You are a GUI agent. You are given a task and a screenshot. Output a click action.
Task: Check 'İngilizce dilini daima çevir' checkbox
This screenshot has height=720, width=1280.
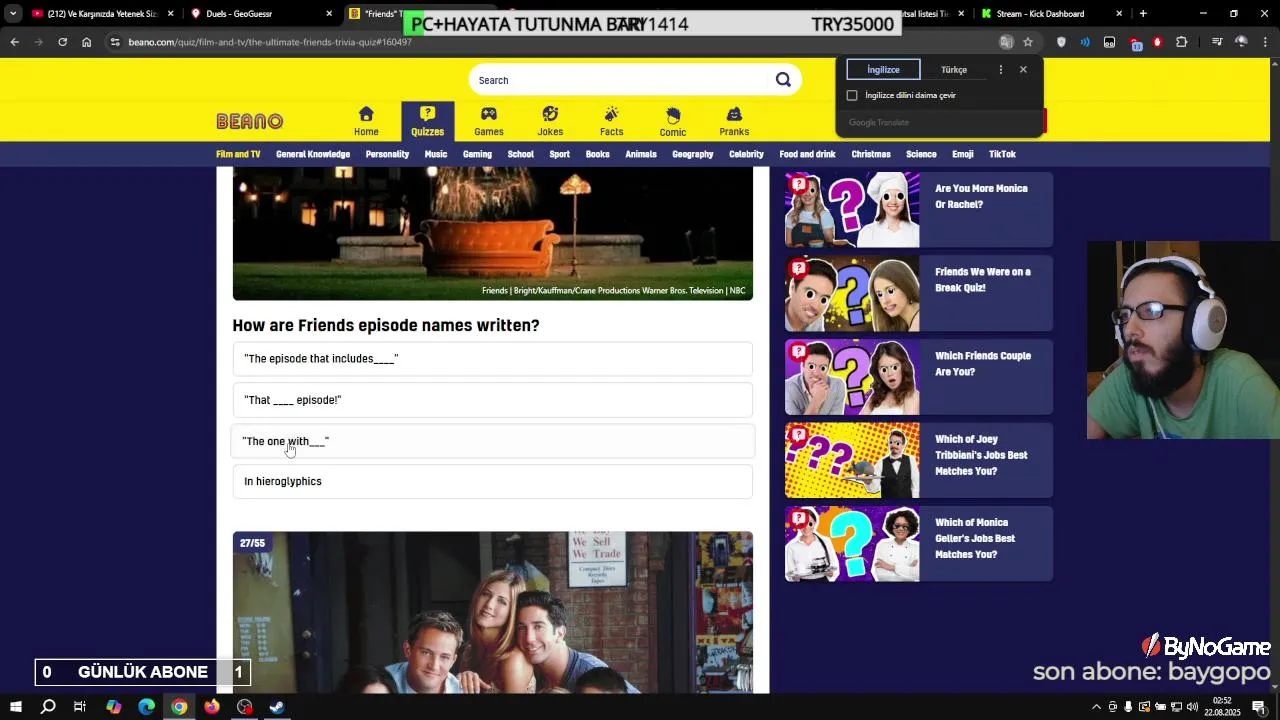tap(852, 95)
